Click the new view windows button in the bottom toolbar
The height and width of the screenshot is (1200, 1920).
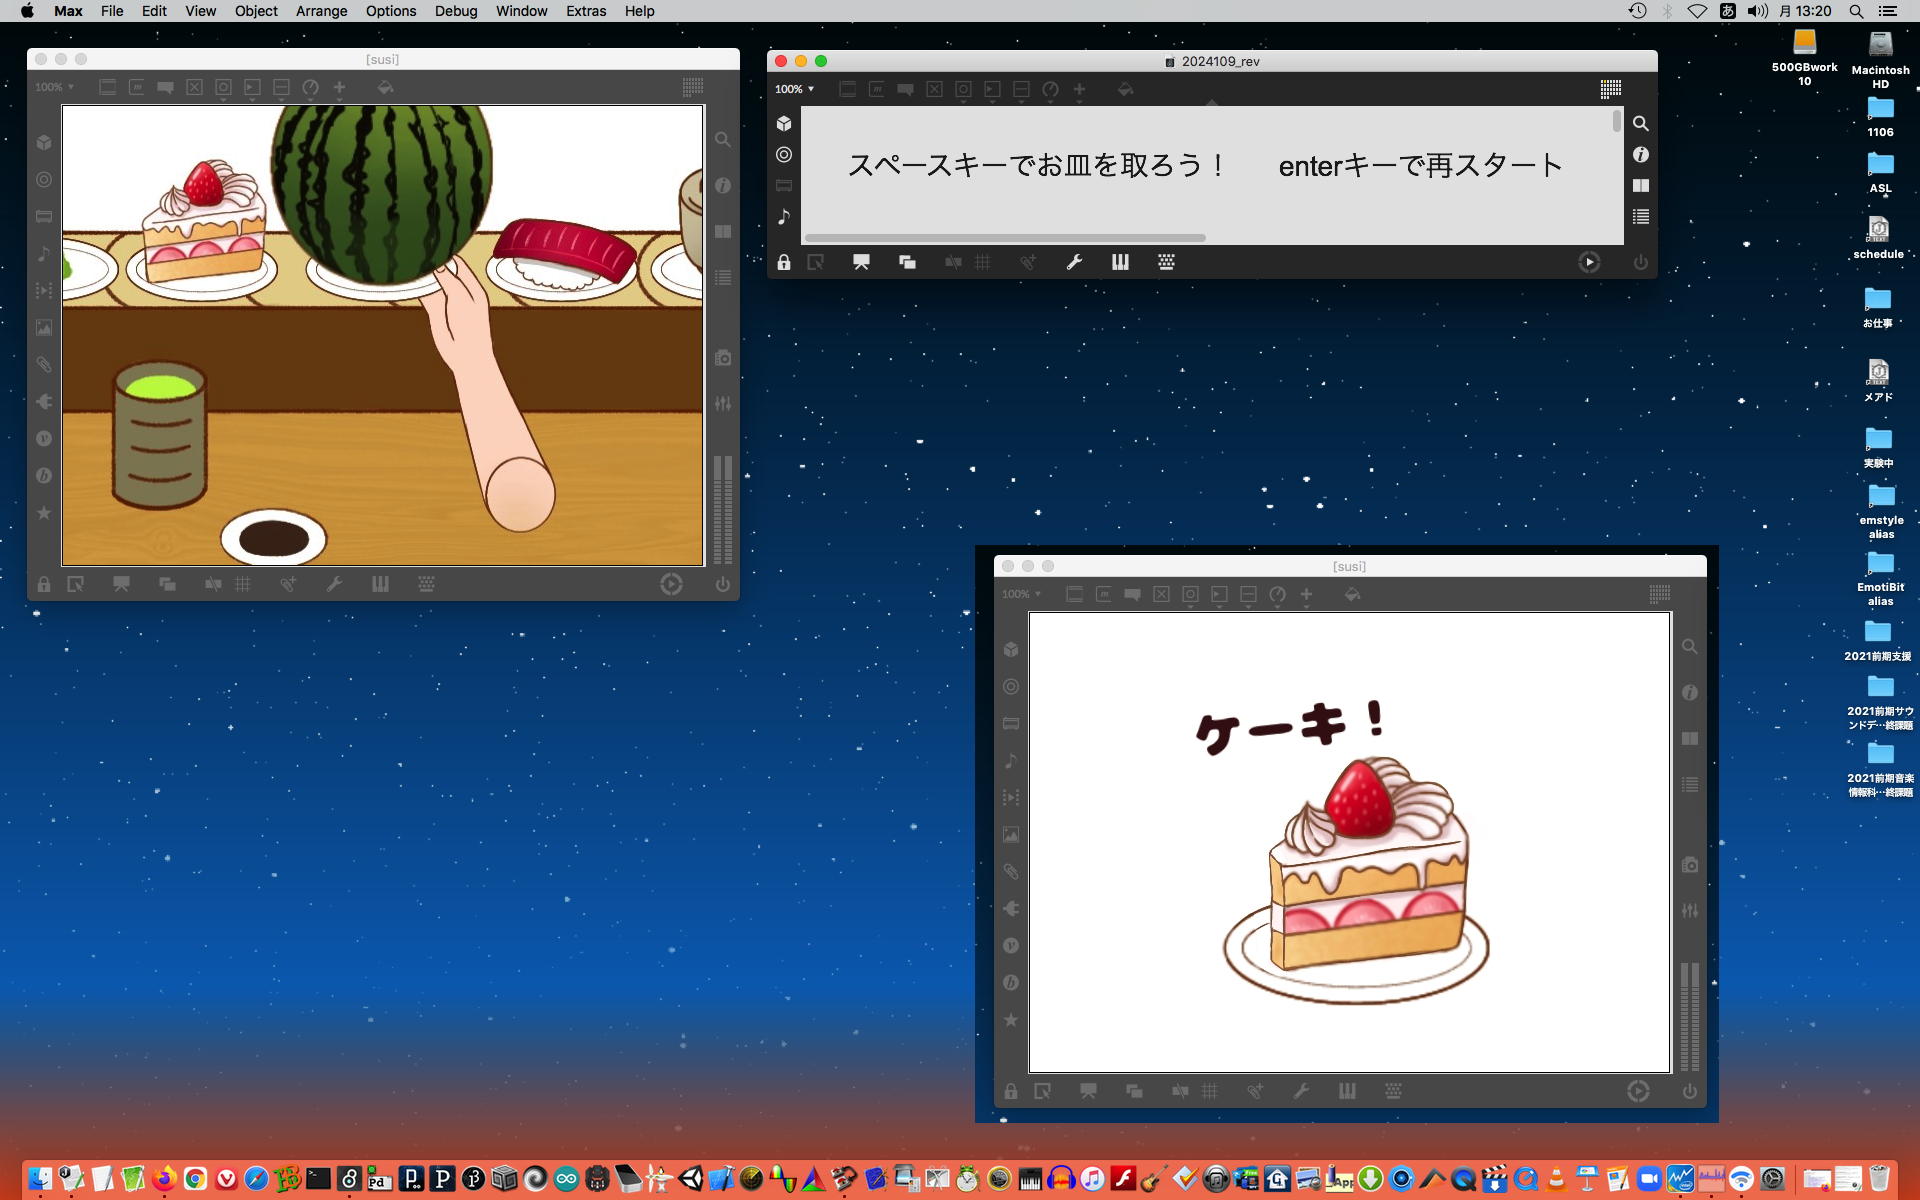(x=907, y=263)
